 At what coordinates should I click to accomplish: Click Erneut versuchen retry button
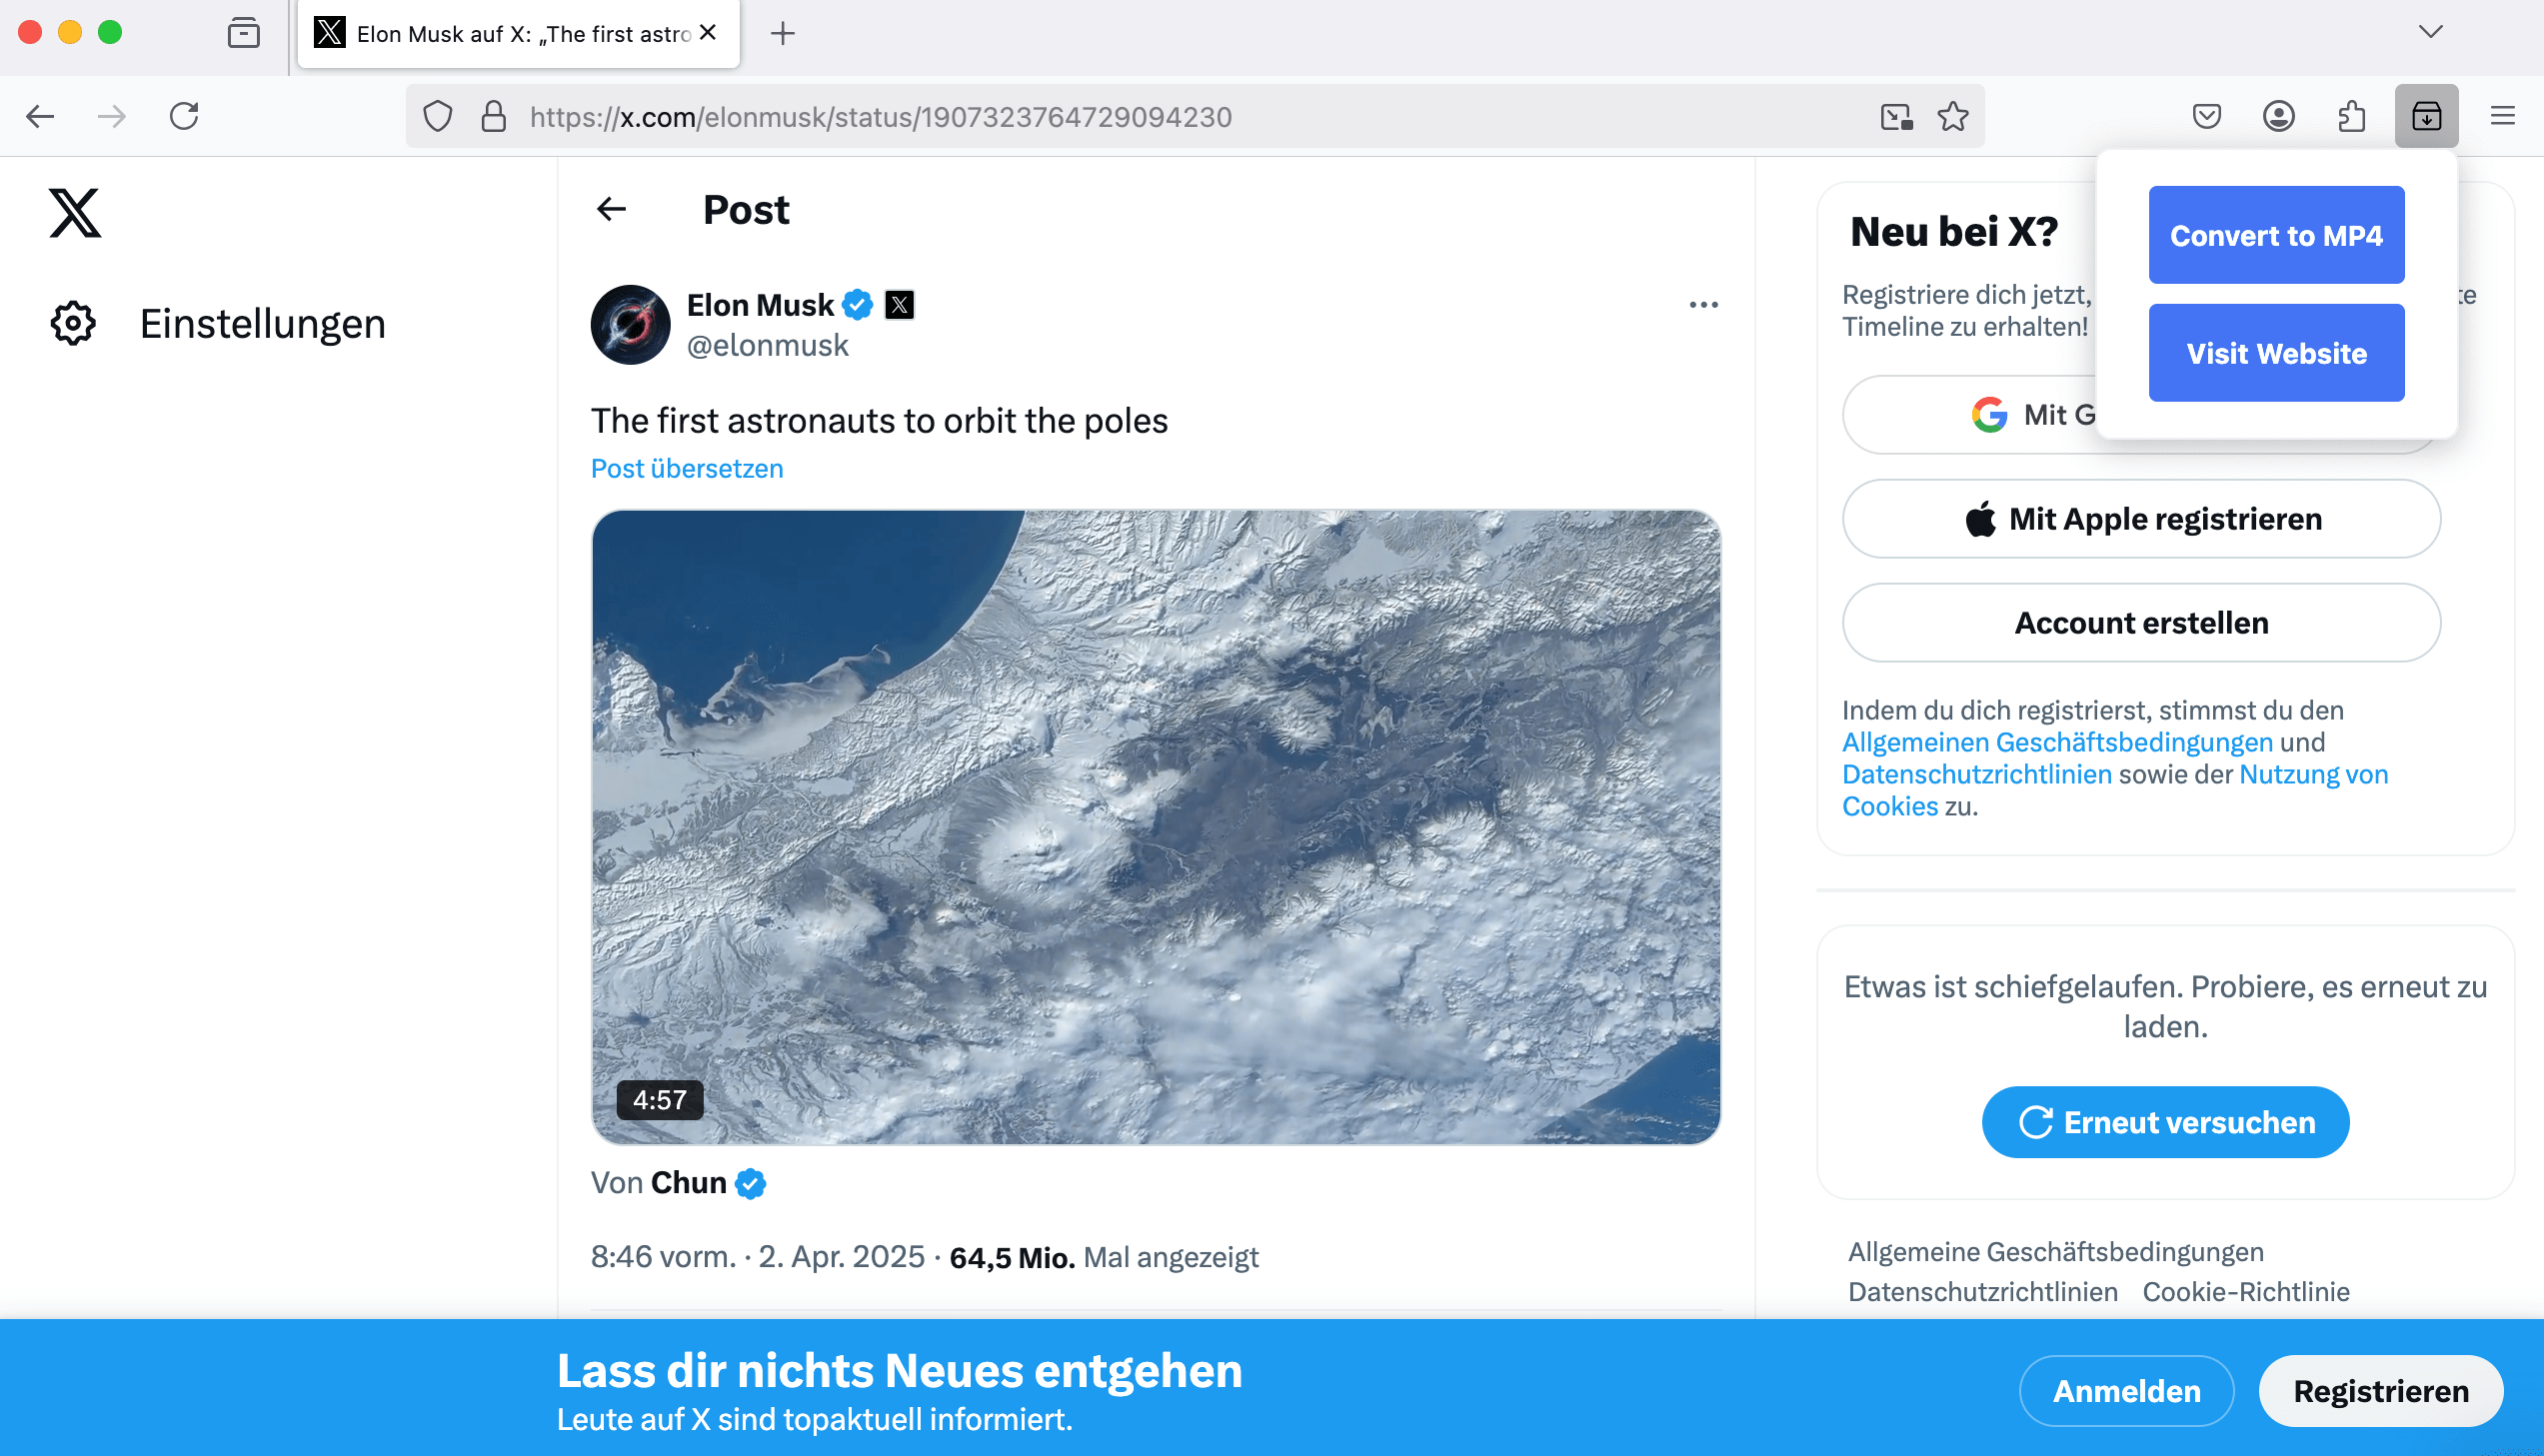2165,1122
